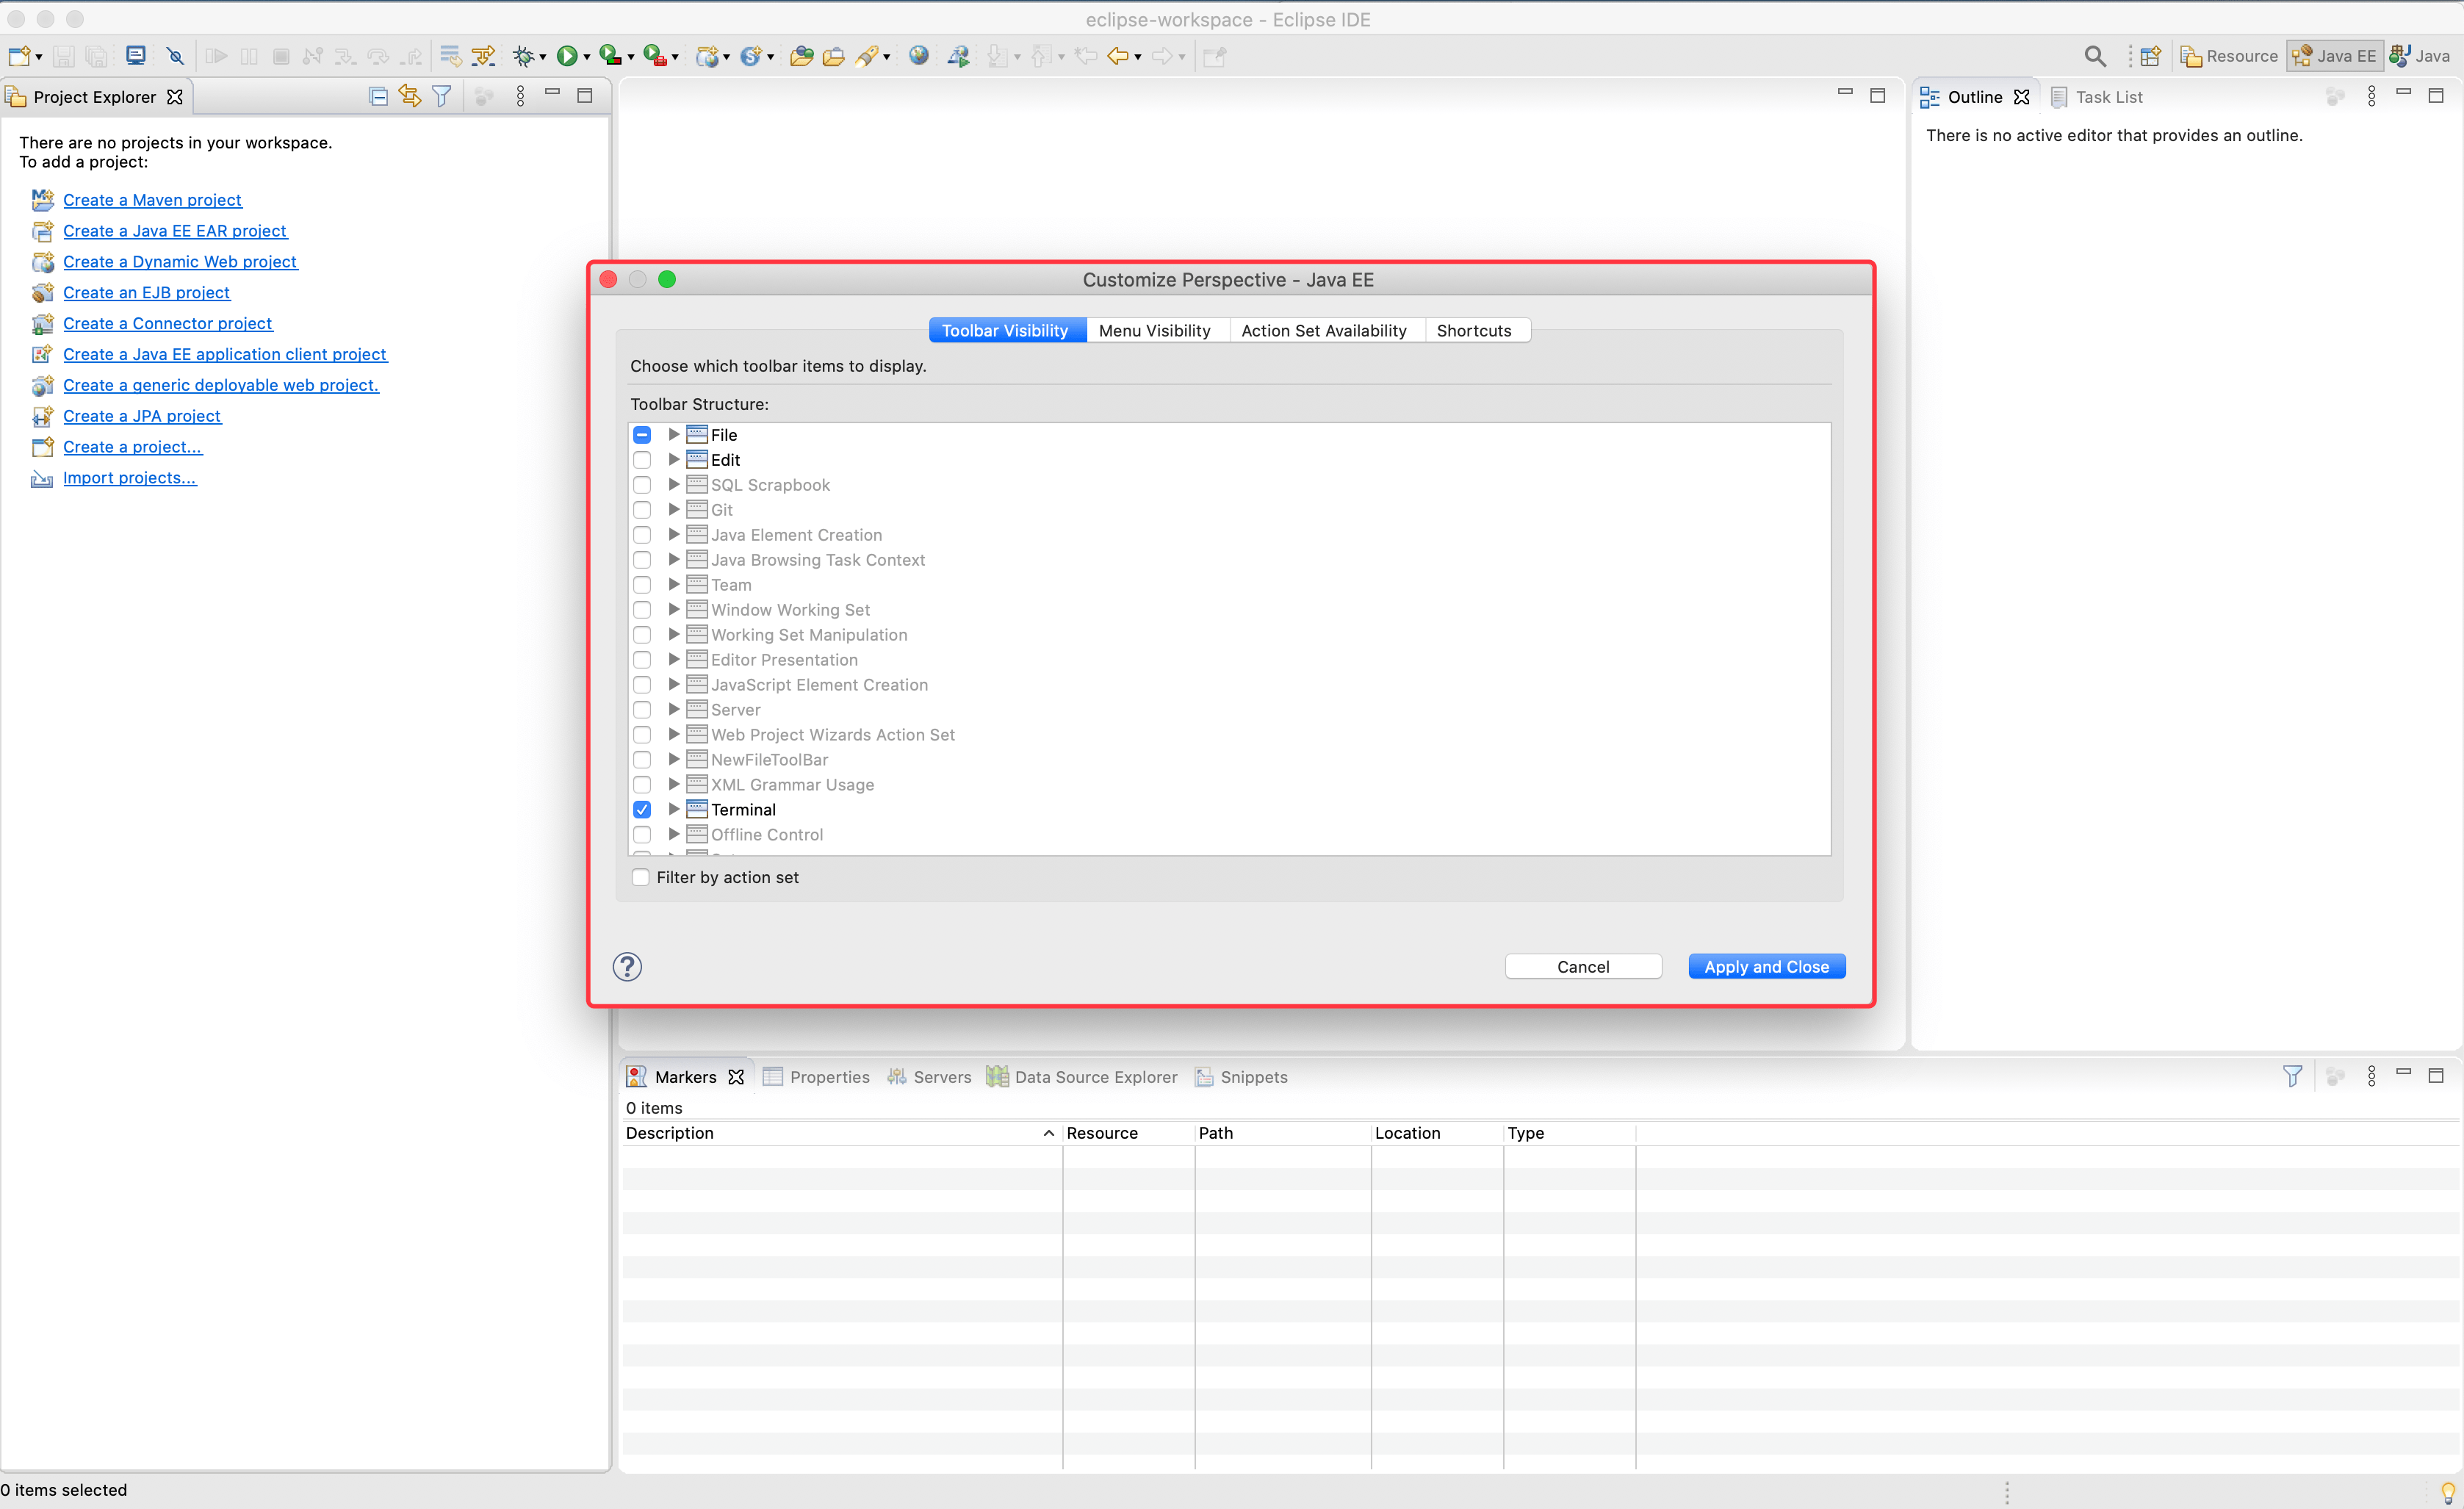This screenshot has height=1509, width=2464.
Task: Click the Project Explorer filter funnel icon
Action: click(x=441, y=96)
